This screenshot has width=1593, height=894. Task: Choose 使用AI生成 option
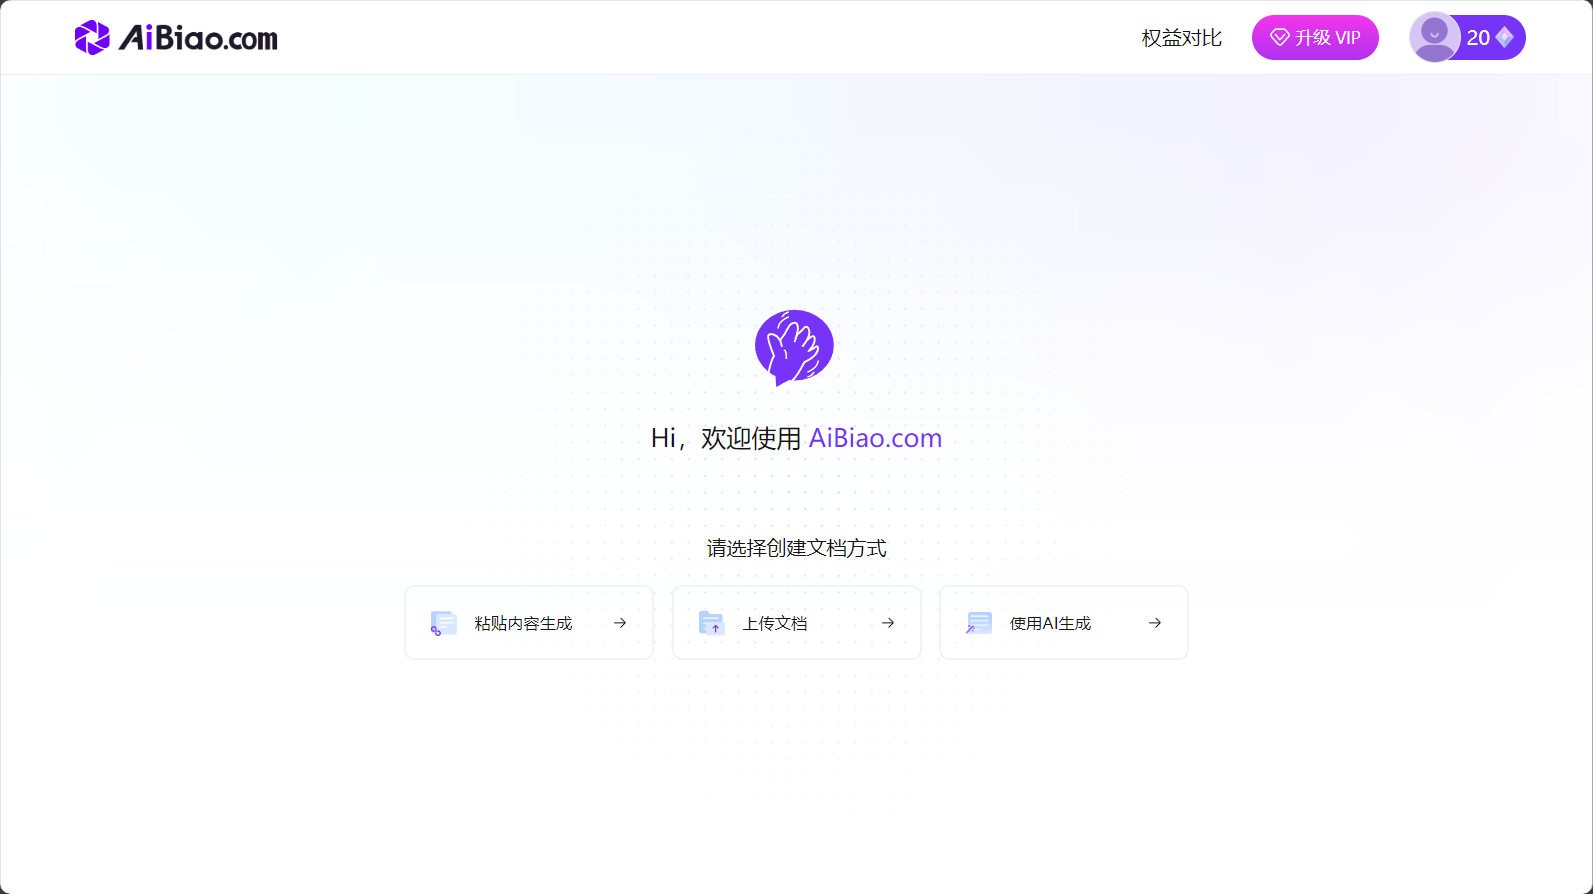pos(1064,623)
